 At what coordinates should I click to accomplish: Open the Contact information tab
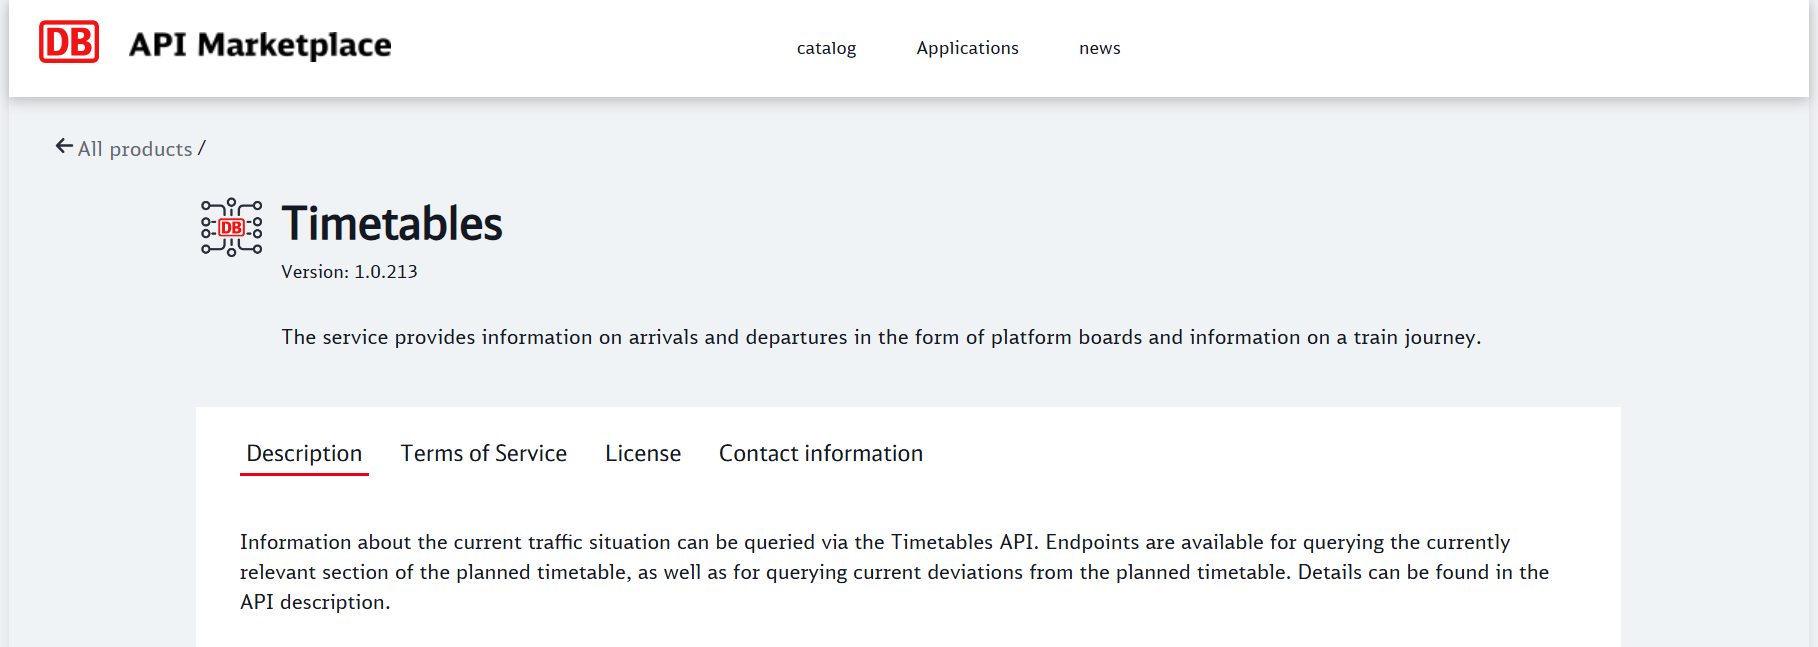point(821,454)
